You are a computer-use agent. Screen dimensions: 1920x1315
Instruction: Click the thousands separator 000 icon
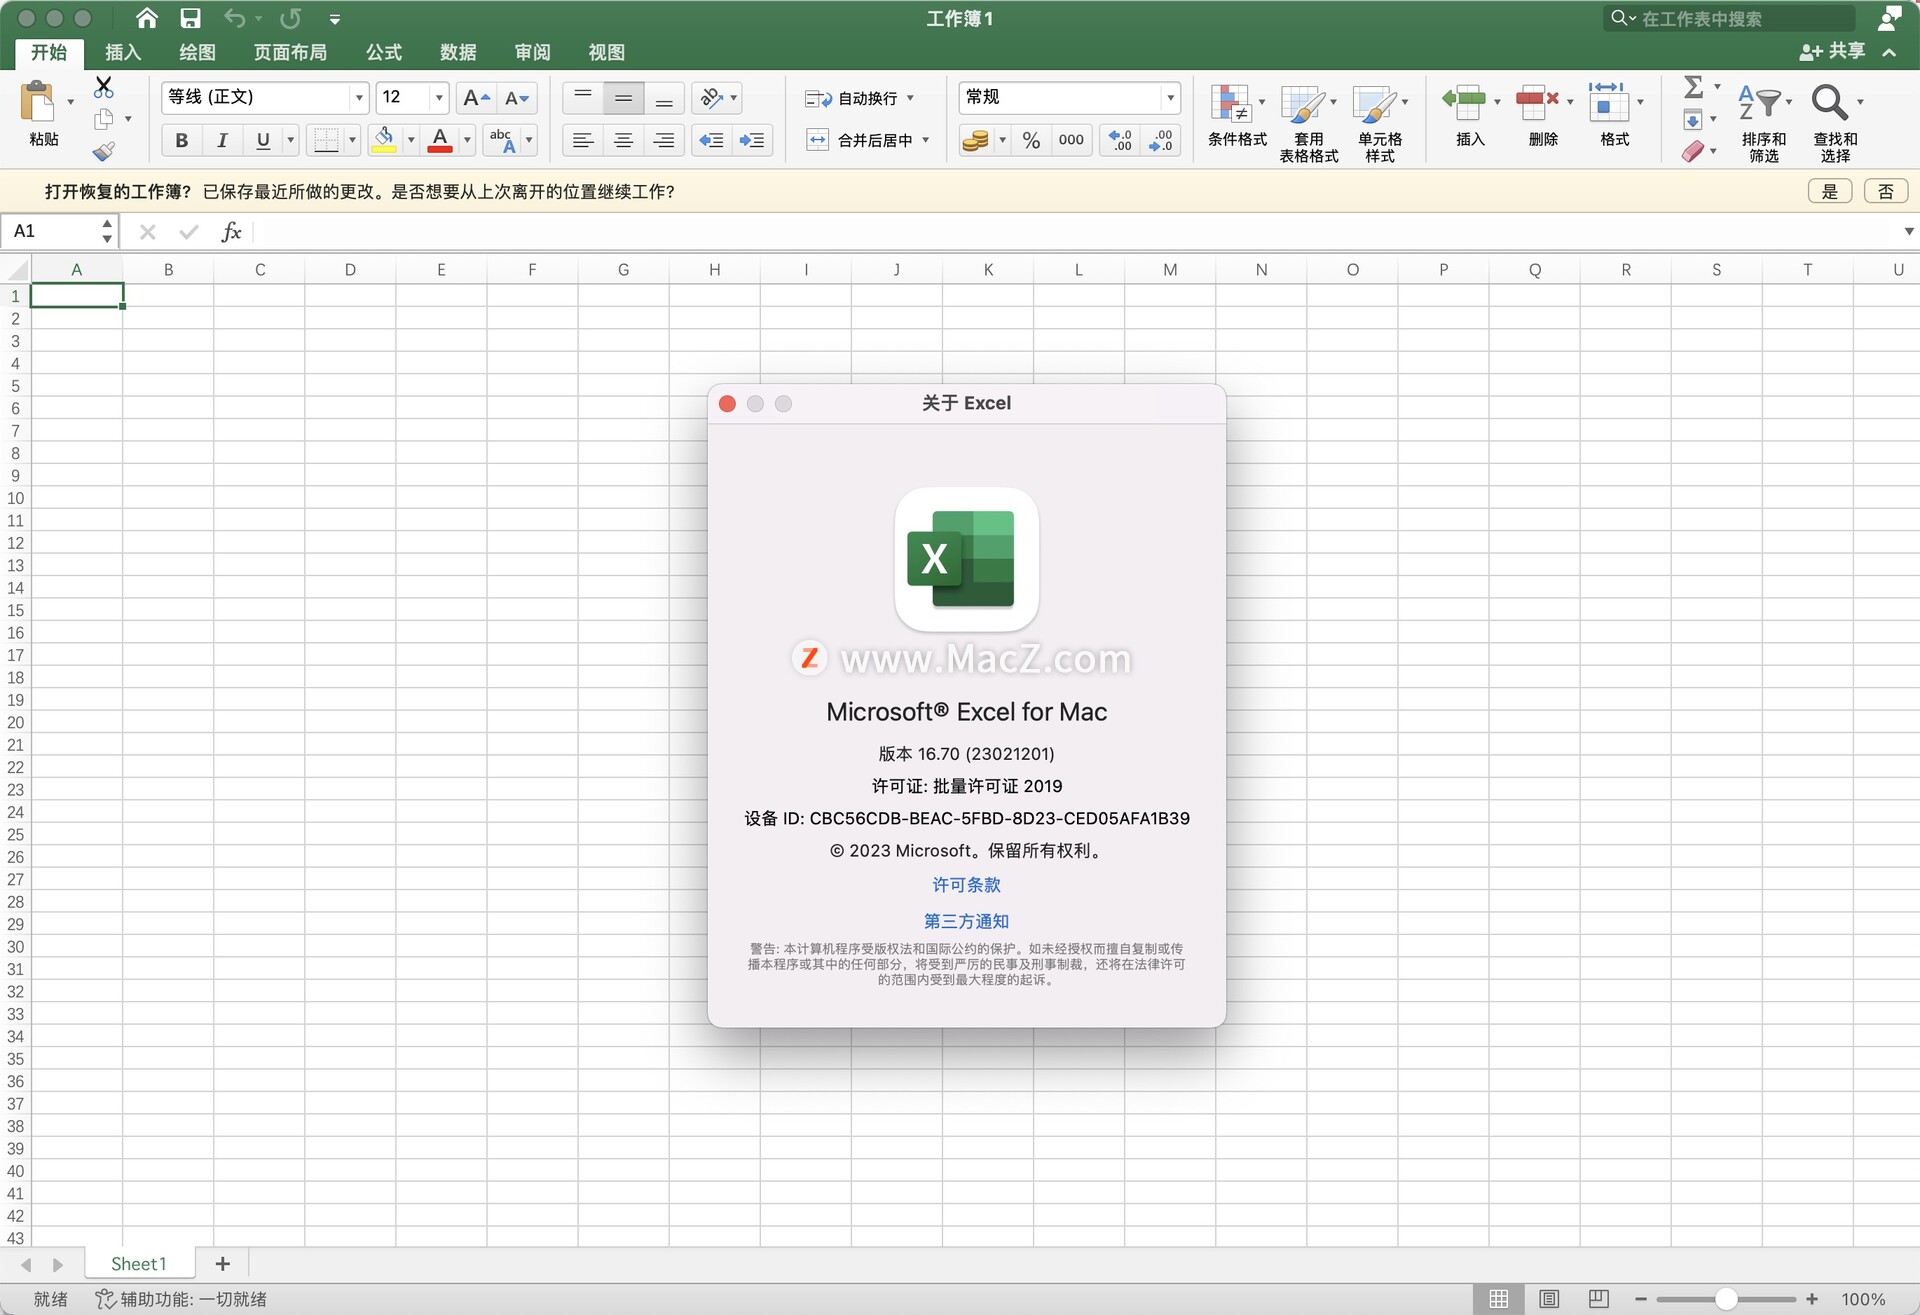click(x=1071, y=140)
